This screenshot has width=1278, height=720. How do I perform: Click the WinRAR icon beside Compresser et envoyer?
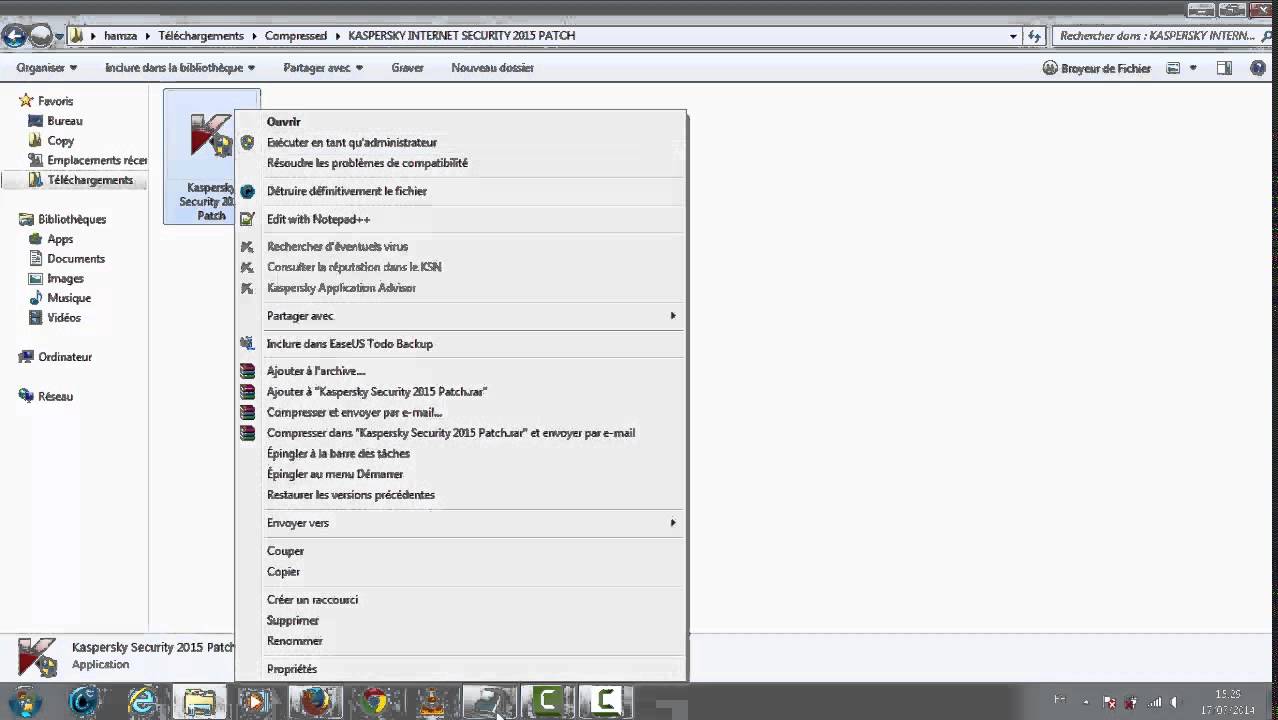(x=247, y=413)
